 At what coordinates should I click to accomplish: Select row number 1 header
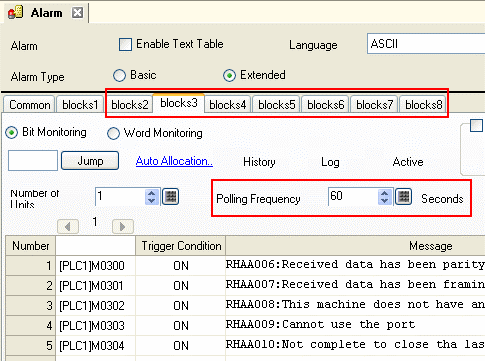pos(31,266)
